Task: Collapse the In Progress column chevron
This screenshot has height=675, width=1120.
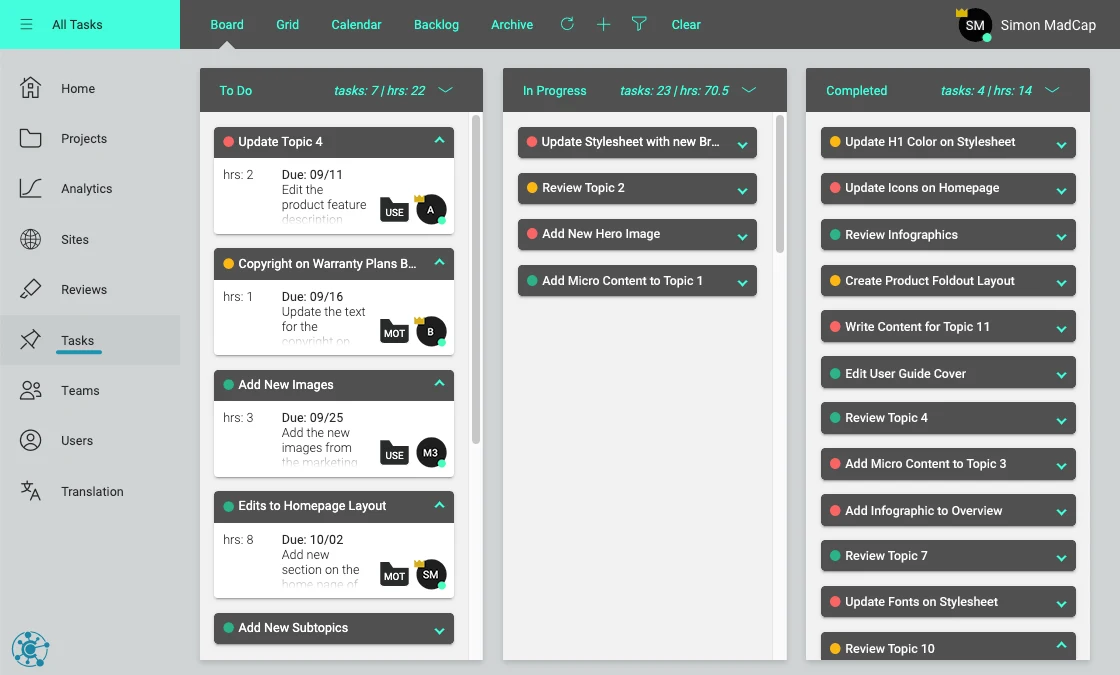Action: pos(749,90)
